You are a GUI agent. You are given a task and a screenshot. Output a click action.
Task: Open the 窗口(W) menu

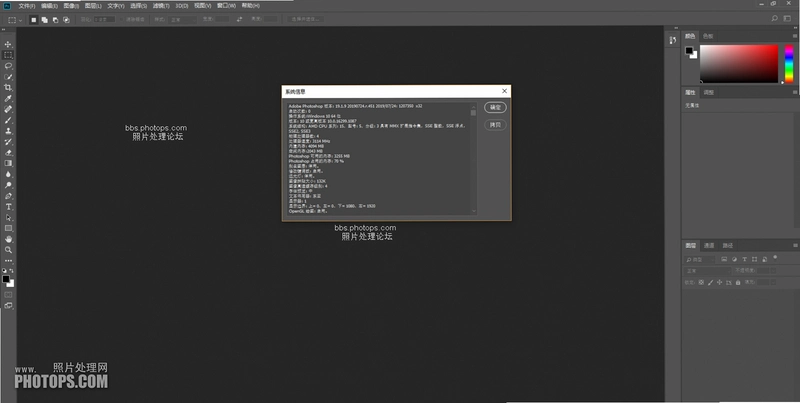(x=226, y=6)
